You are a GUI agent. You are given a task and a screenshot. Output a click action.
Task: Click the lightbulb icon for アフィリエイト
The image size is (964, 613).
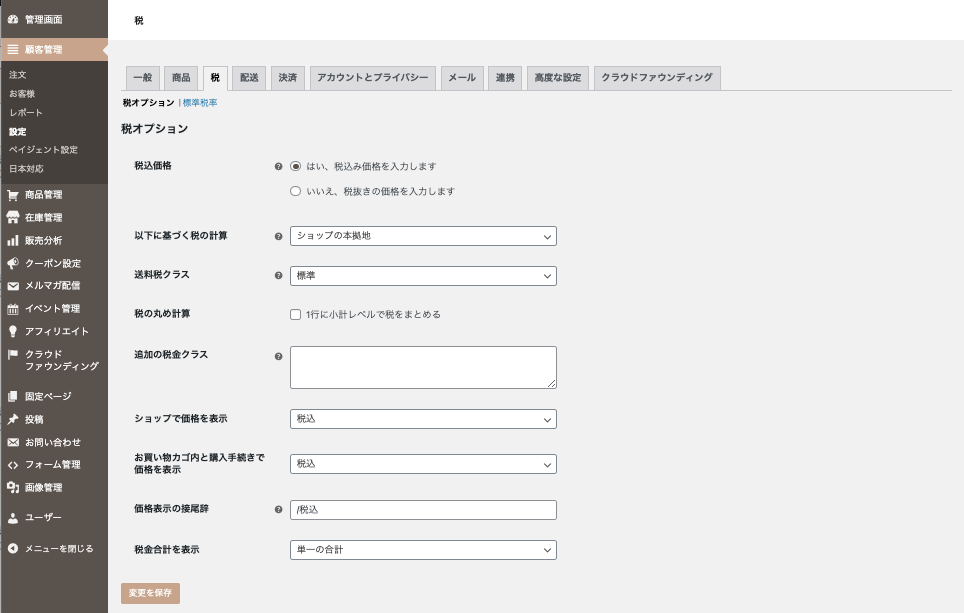[x=13, y=332]
